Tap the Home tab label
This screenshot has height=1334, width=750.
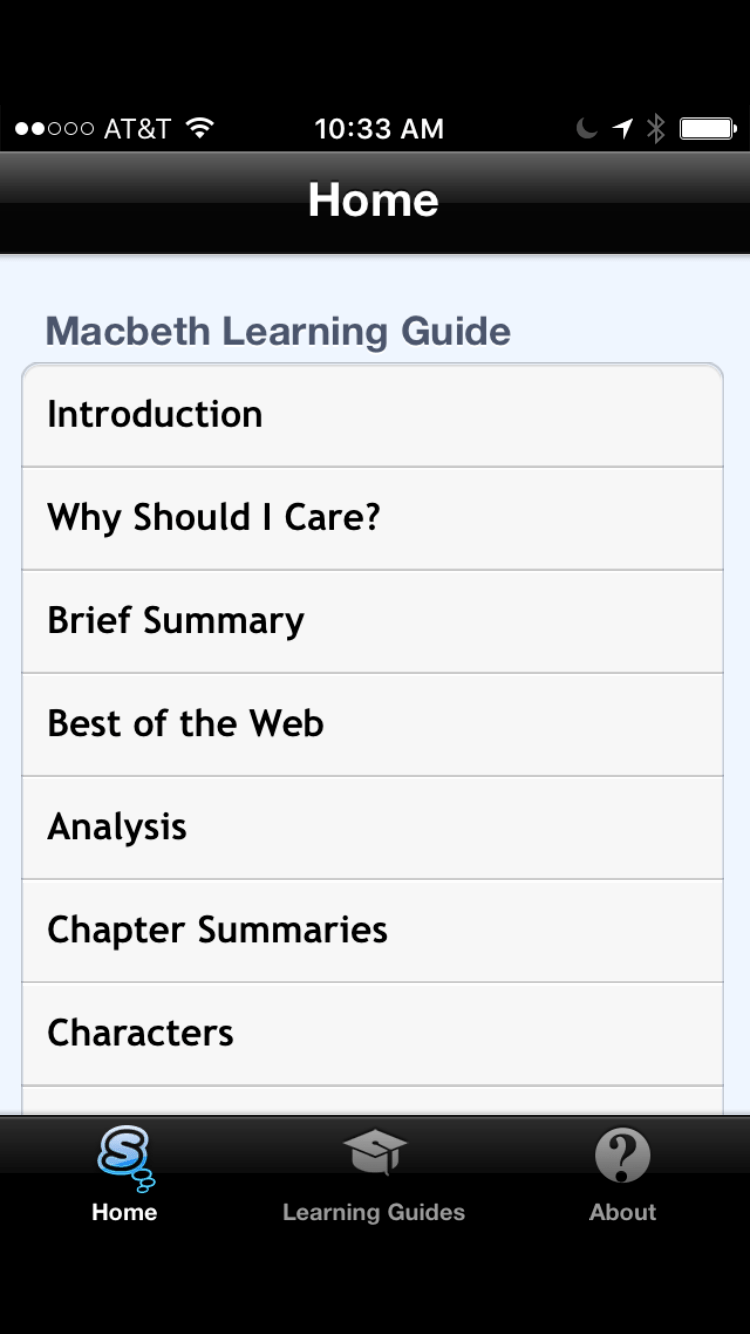coord(124,1212)
